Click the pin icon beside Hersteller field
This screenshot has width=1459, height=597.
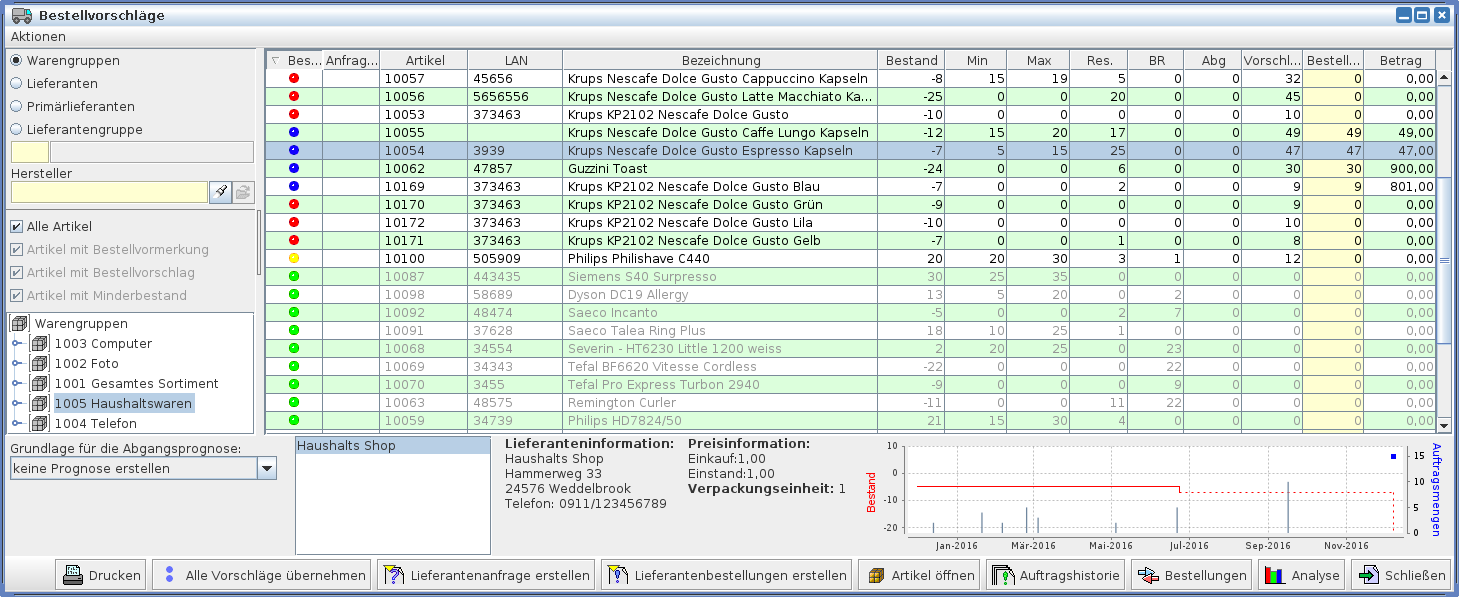tap(220, 192)
